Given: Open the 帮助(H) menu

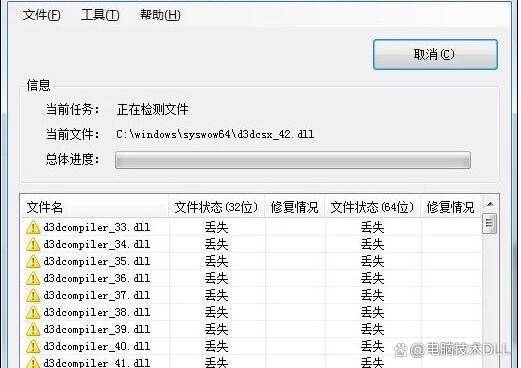Looking at the screenshot, I should (x=160, y=15).
